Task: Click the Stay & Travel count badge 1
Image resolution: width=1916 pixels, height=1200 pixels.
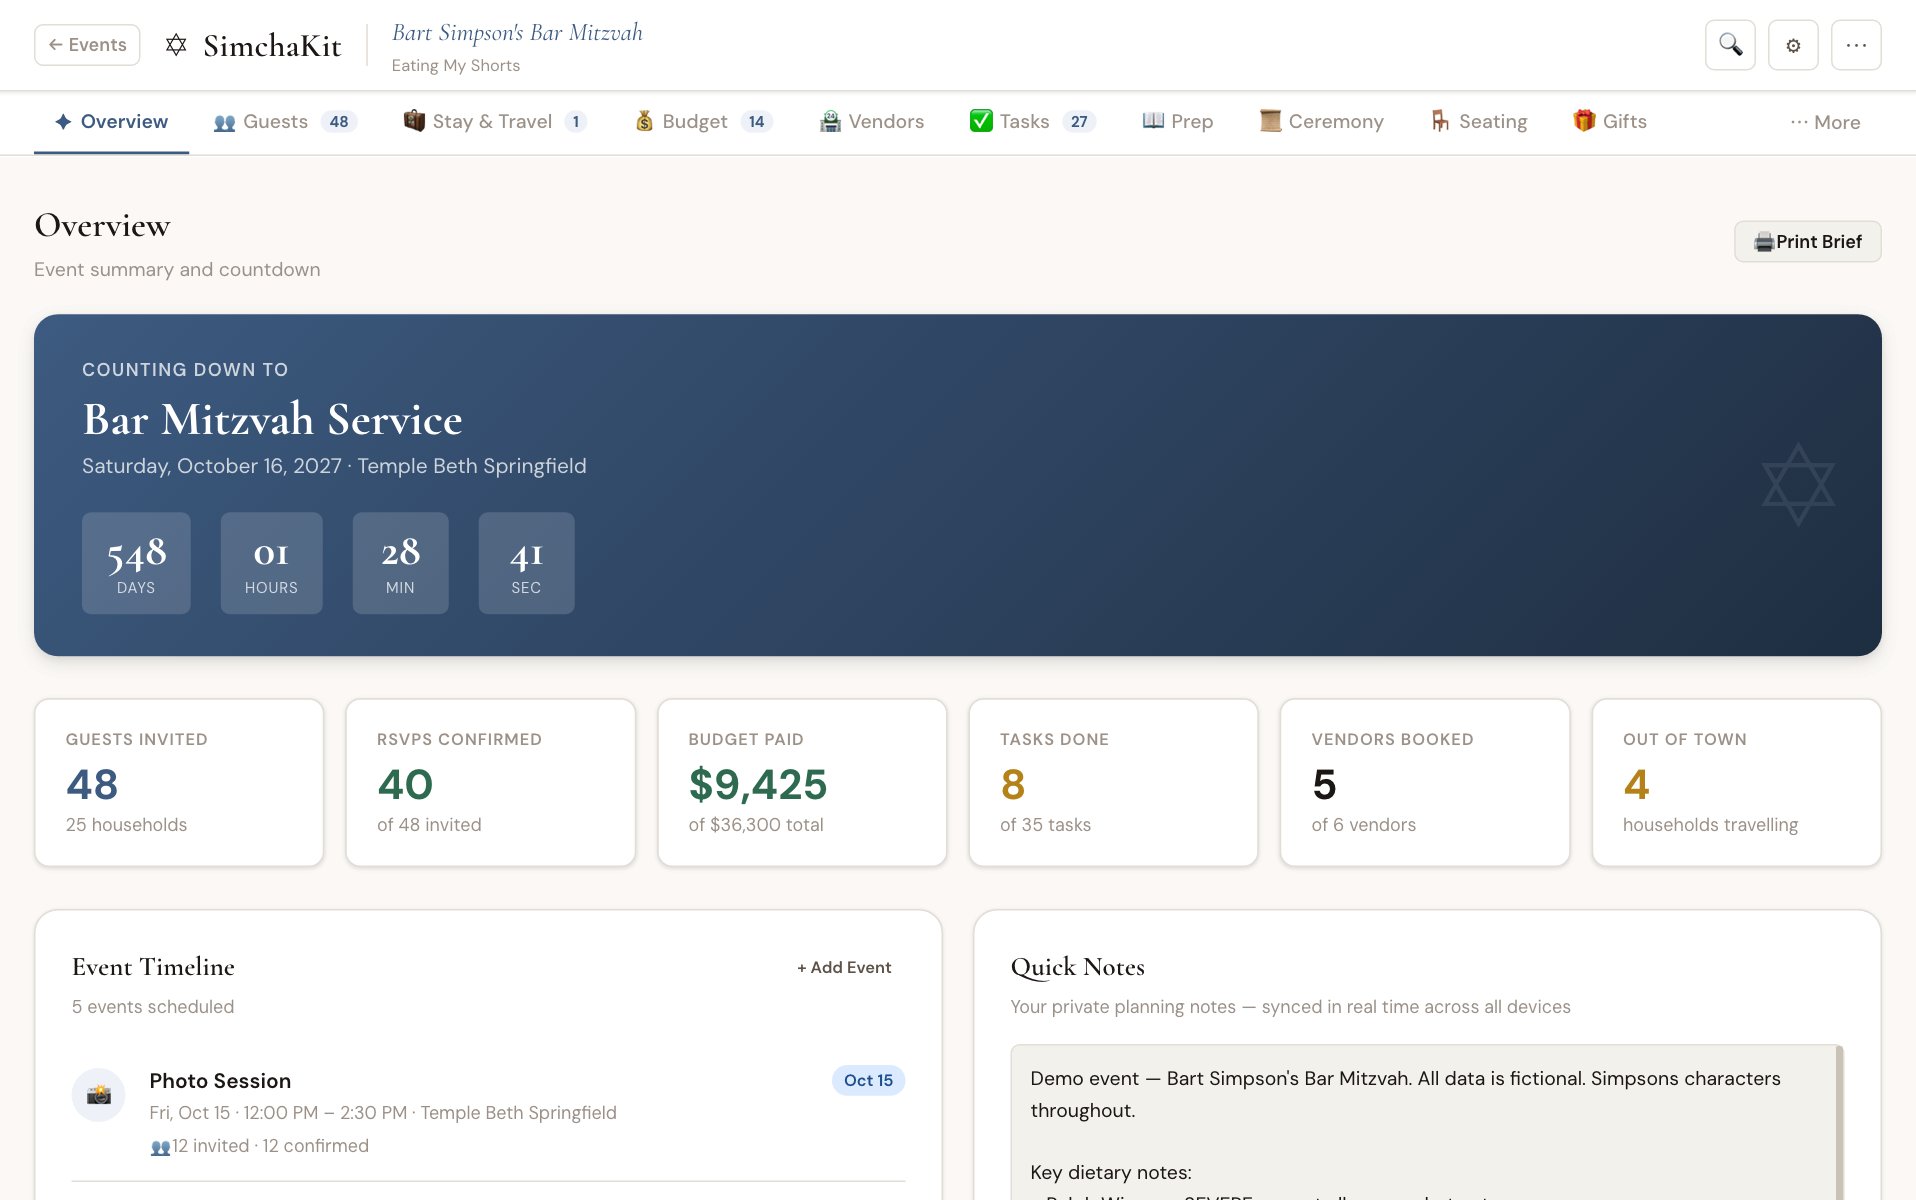Action: [575, 122]
